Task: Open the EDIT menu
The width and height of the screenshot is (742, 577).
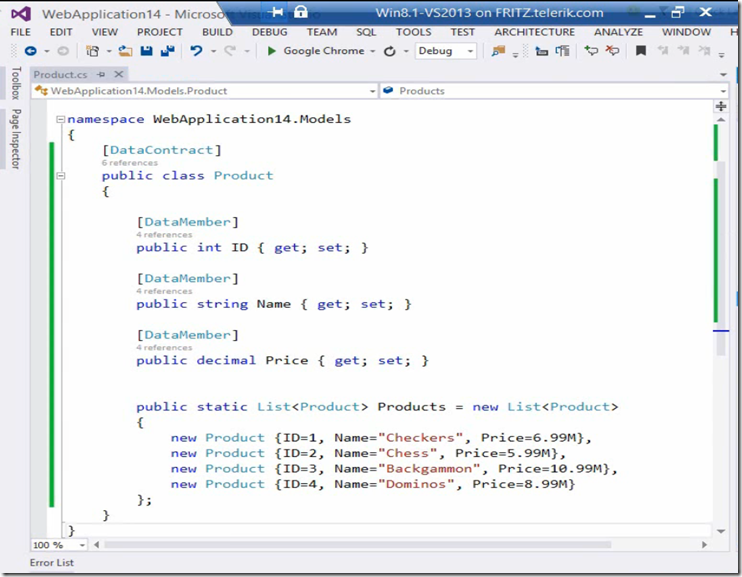Action: (61, 32)
